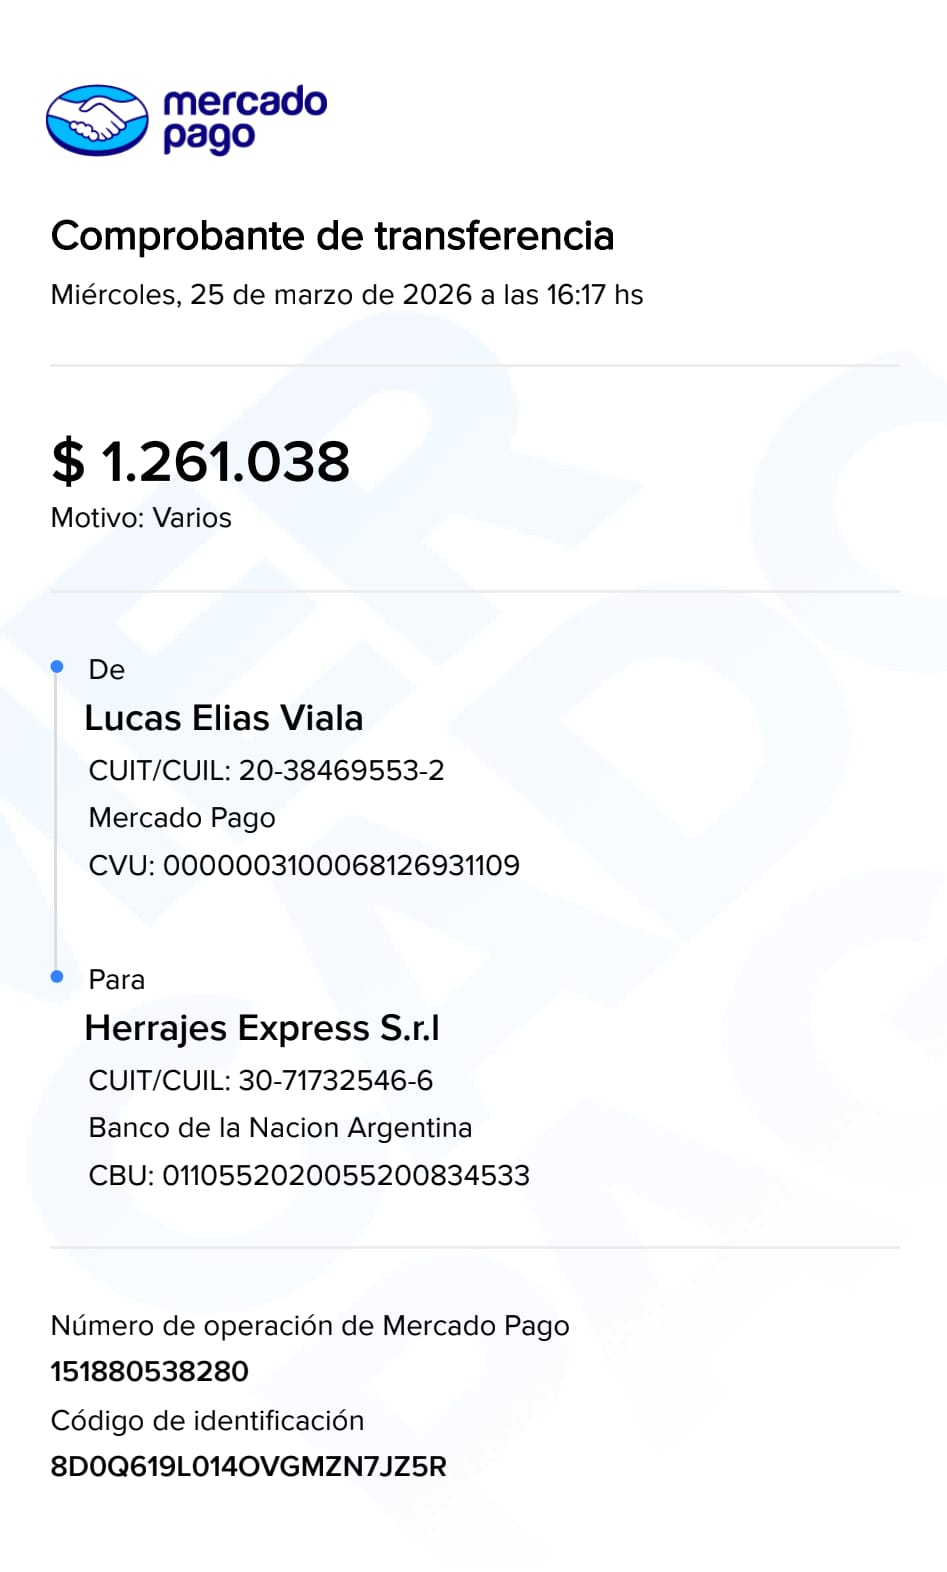Click the blue dot beside "De"
This screenshot has height=1572, width=947.
(57, 666)
